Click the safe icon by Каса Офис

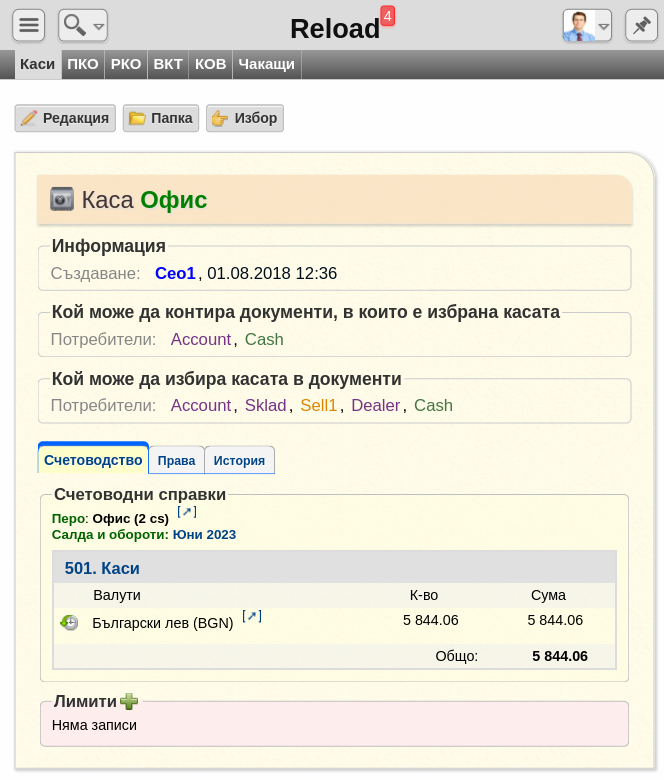tap(62, 199)
